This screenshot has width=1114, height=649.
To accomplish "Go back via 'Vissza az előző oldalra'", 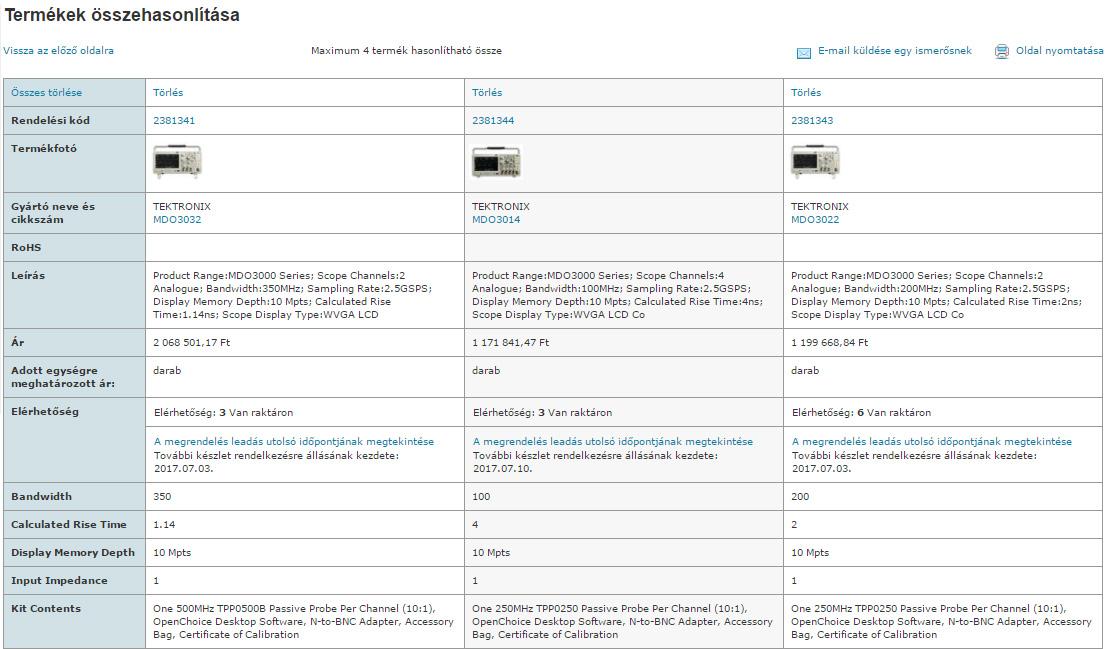I will 58,50.
